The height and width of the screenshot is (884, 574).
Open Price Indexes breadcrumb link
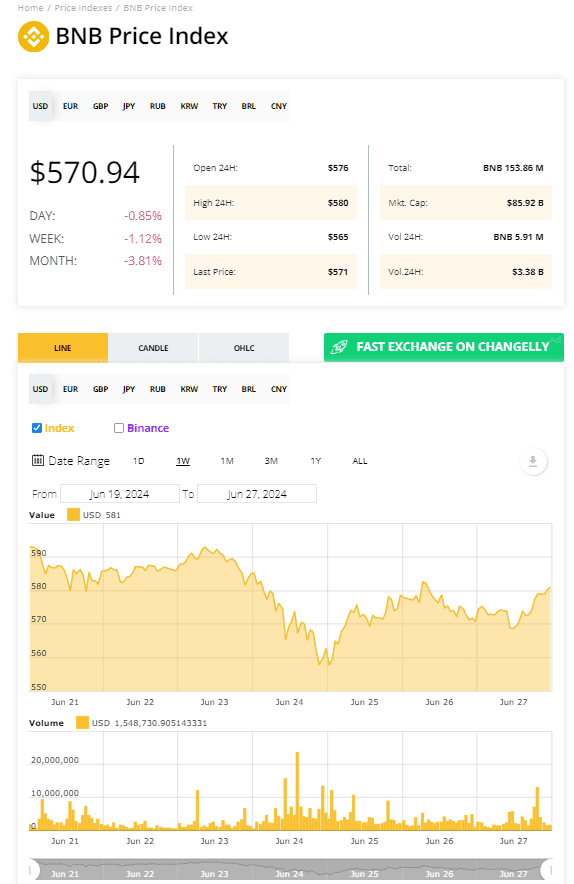(x=83, y=8)
